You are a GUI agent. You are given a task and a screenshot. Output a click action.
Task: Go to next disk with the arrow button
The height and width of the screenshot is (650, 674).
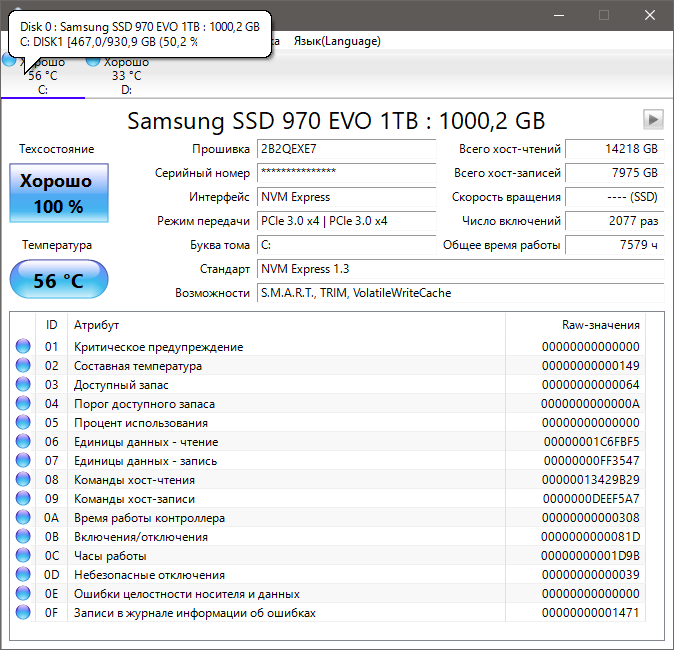coord(653,120)
